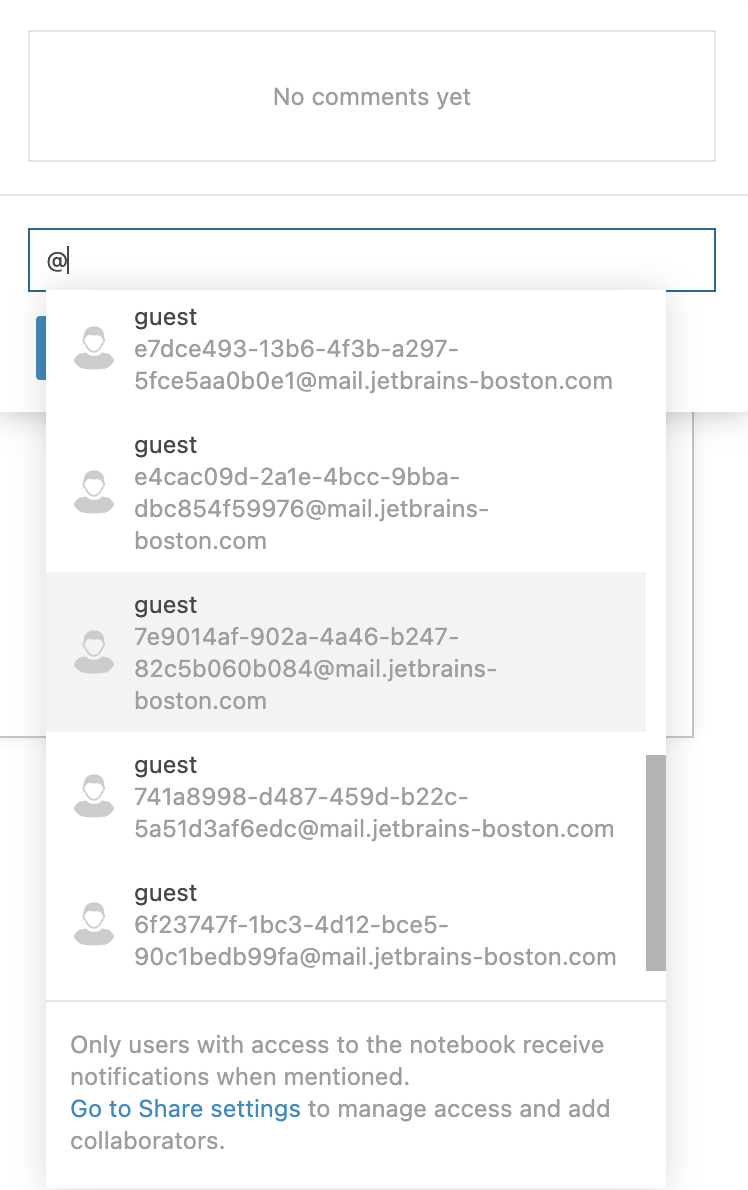Open Share settings via the blue link
This screenshot has width=748, height=1190.
click(x=185, y=1109)
